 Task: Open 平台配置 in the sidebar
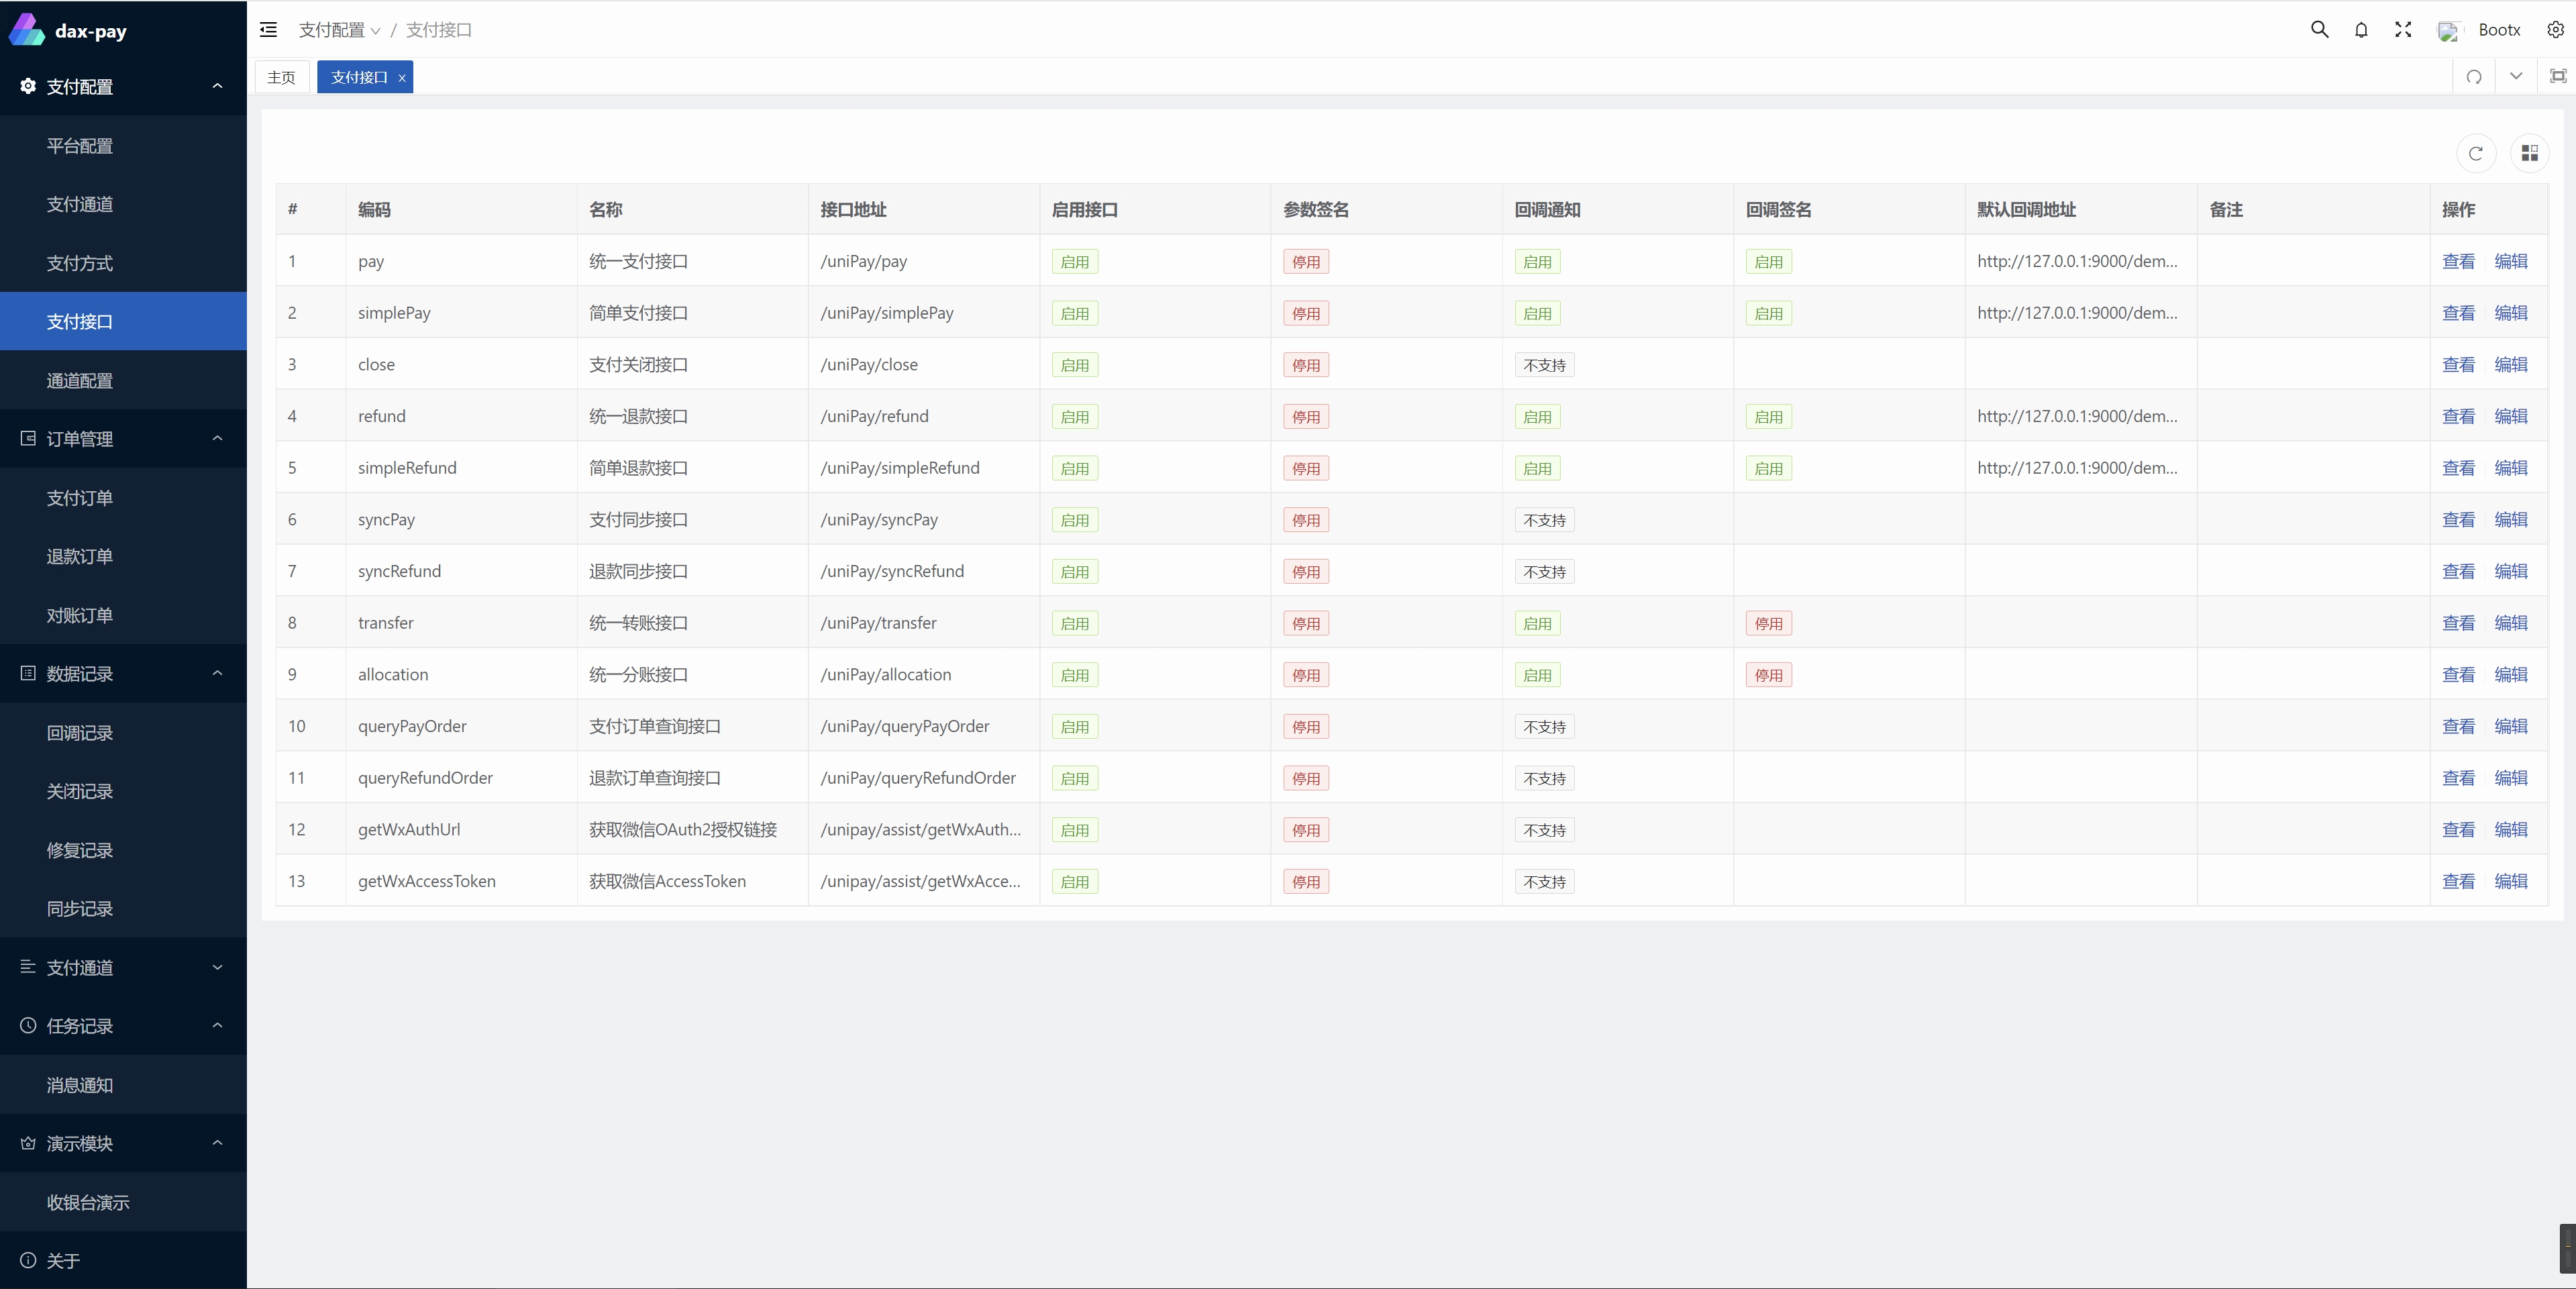80,146
